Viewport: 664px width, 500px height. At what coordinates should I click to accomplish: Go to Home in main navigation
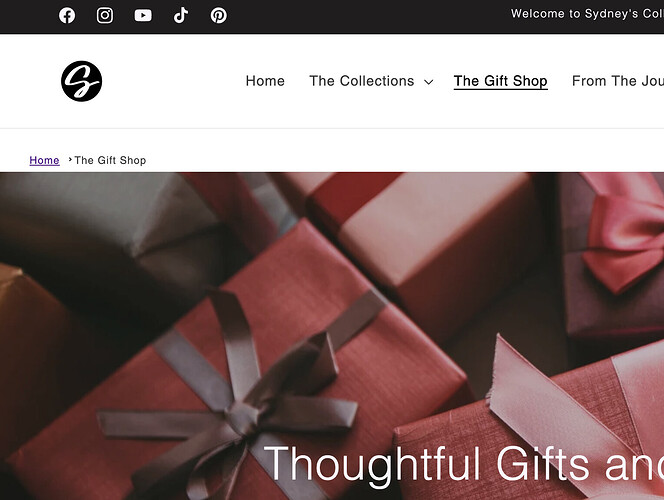tap(265, 81)
